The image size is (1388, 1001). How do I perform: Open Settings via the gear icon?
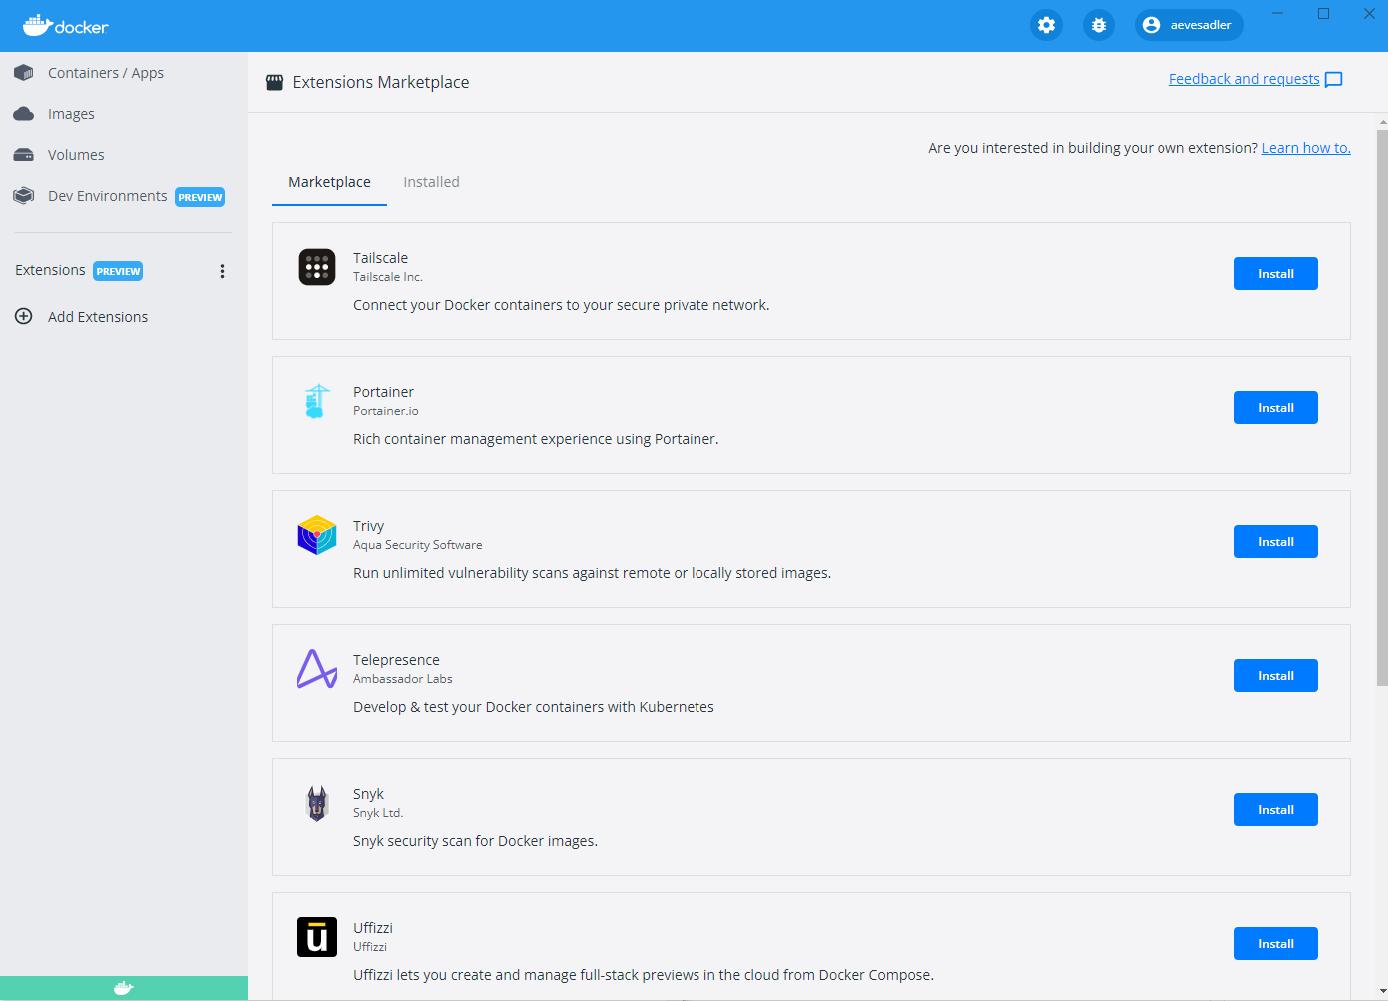1046,25
